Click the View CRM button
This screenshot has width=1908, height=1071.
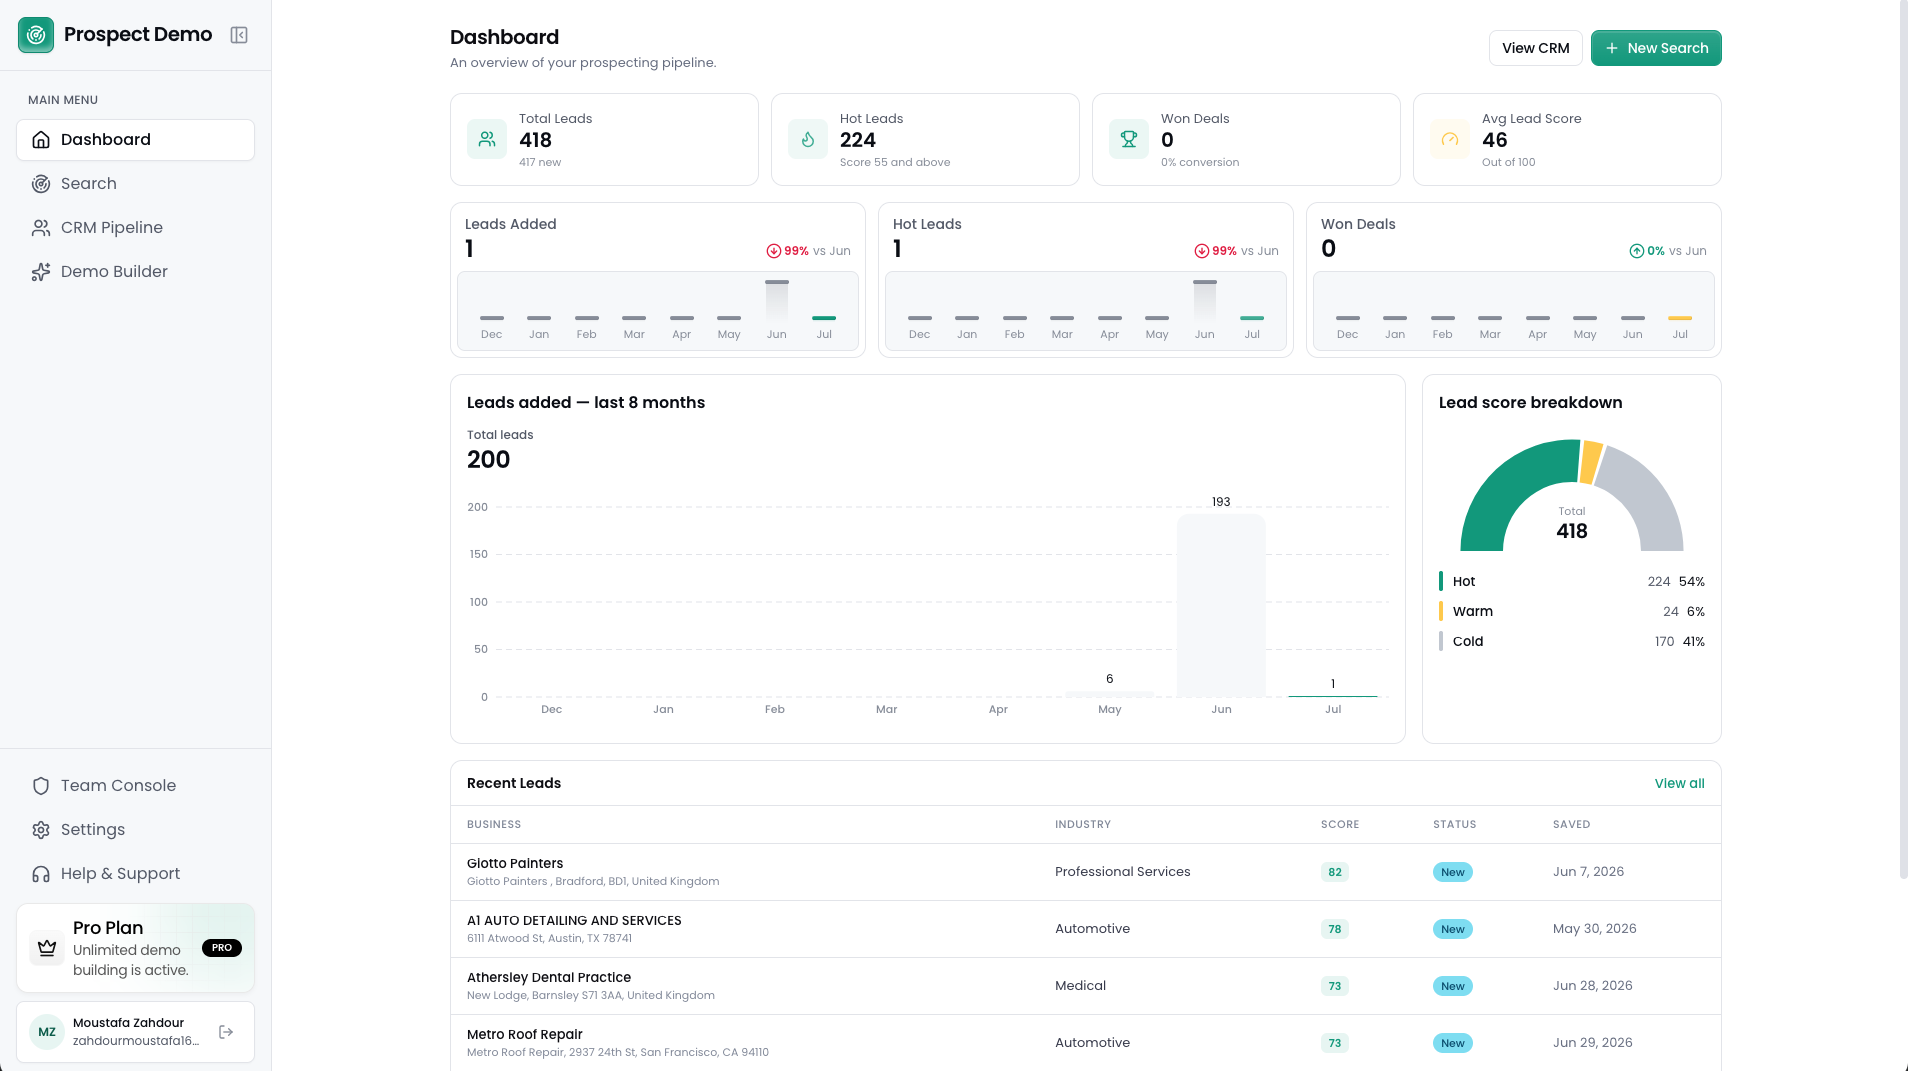(x=1535, y=48)
